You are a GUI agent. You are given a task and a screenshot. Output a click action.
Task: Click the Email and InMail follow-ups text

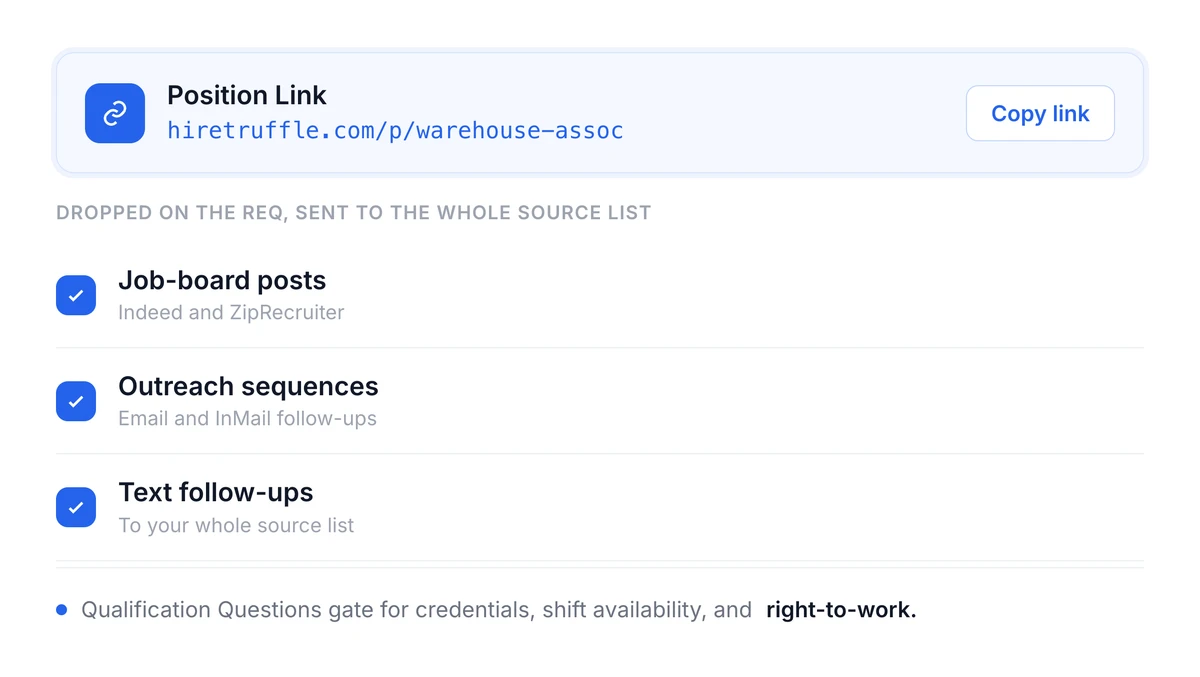pos(247,419)
